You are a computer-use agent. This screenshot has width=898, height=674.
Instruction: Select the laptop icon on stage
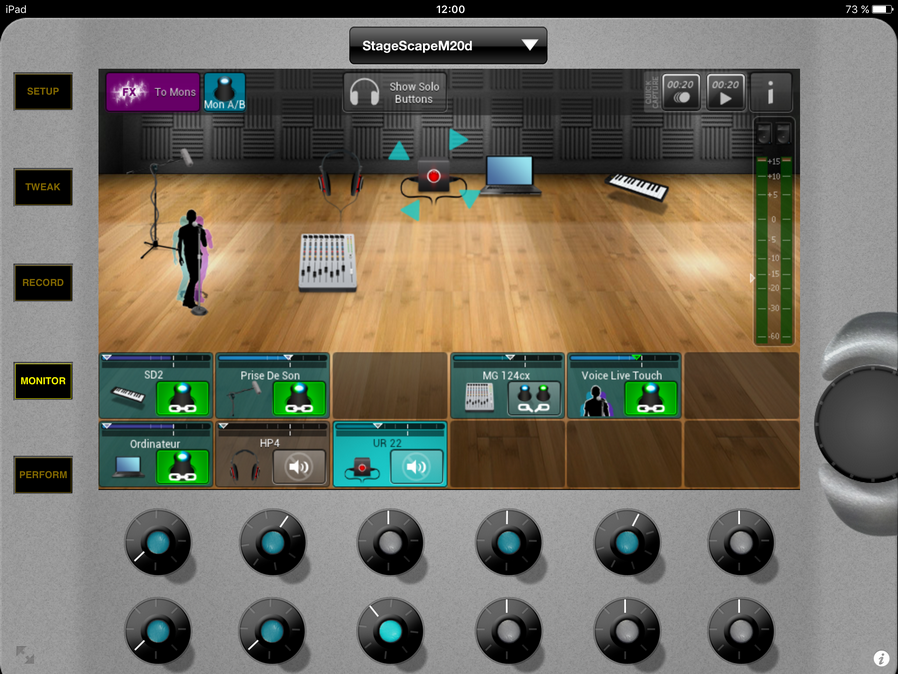tap(511, 174)
